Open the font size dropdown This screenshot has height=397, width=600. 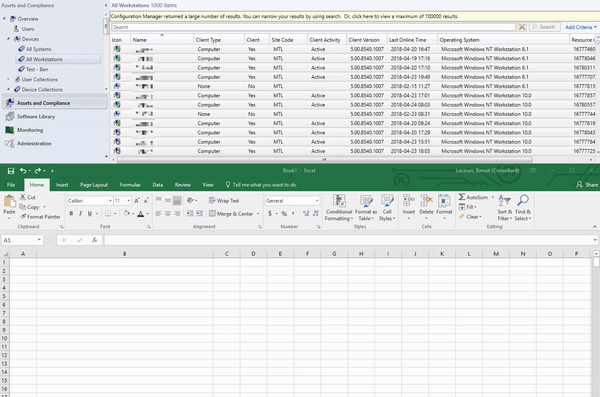pyautogui.click(x=129, y=201)
